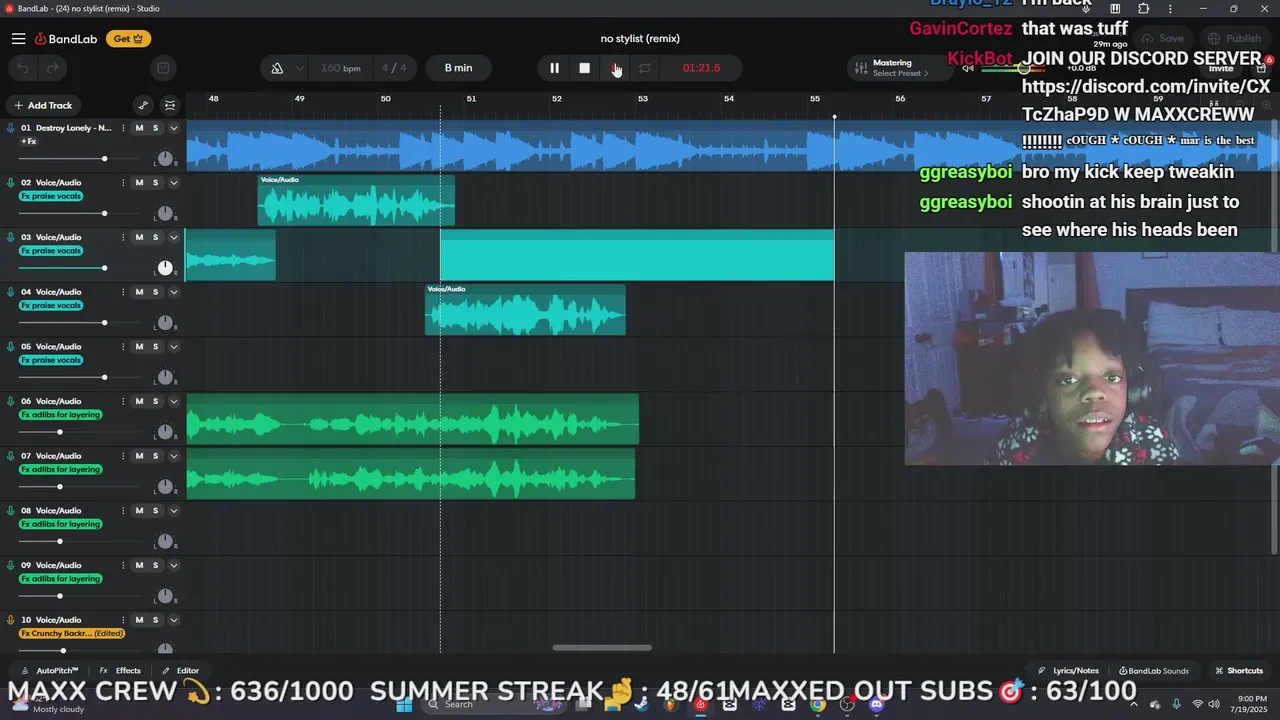Screen dimensions: 1280x720
Task: Click the Mastering sliders icon
Action: [x=860, y=68]
